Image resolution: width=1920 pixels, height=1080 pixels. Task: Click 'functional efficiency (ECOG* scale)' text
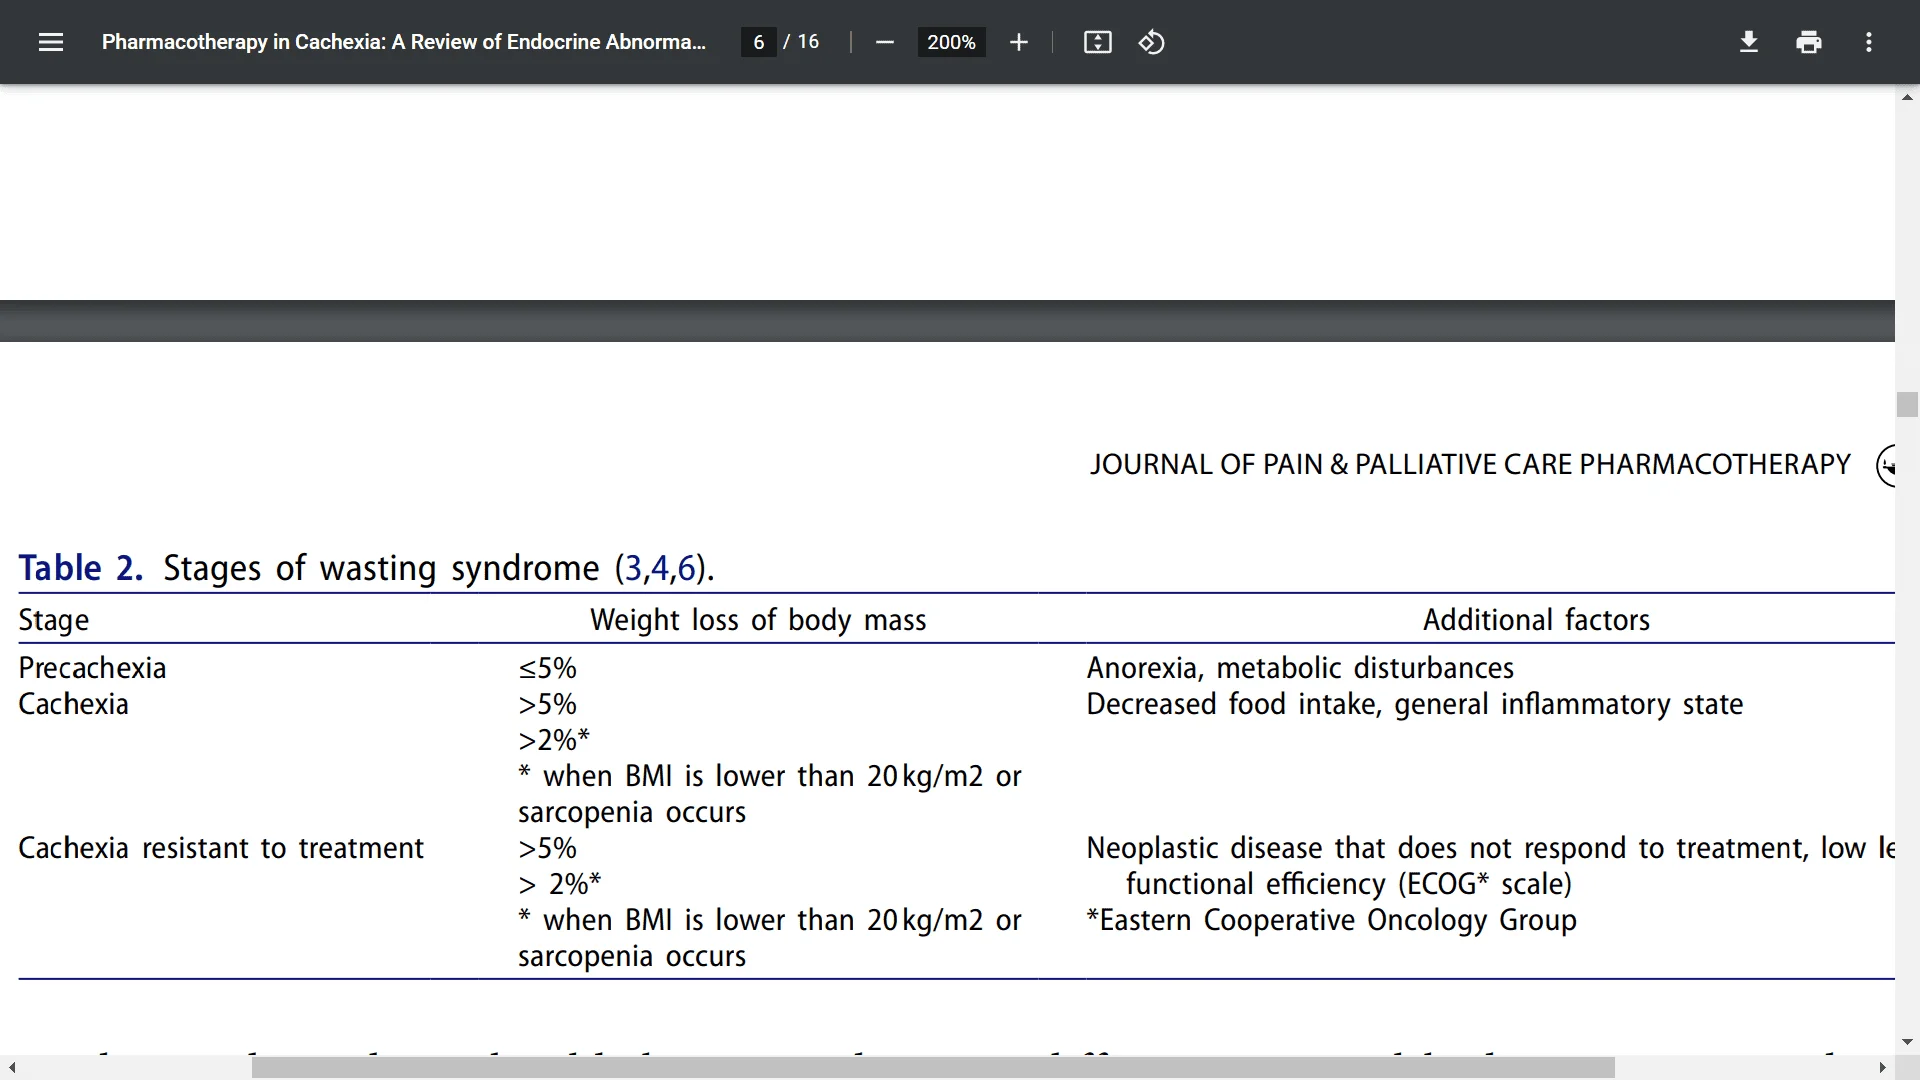[x=1349, y=884]
